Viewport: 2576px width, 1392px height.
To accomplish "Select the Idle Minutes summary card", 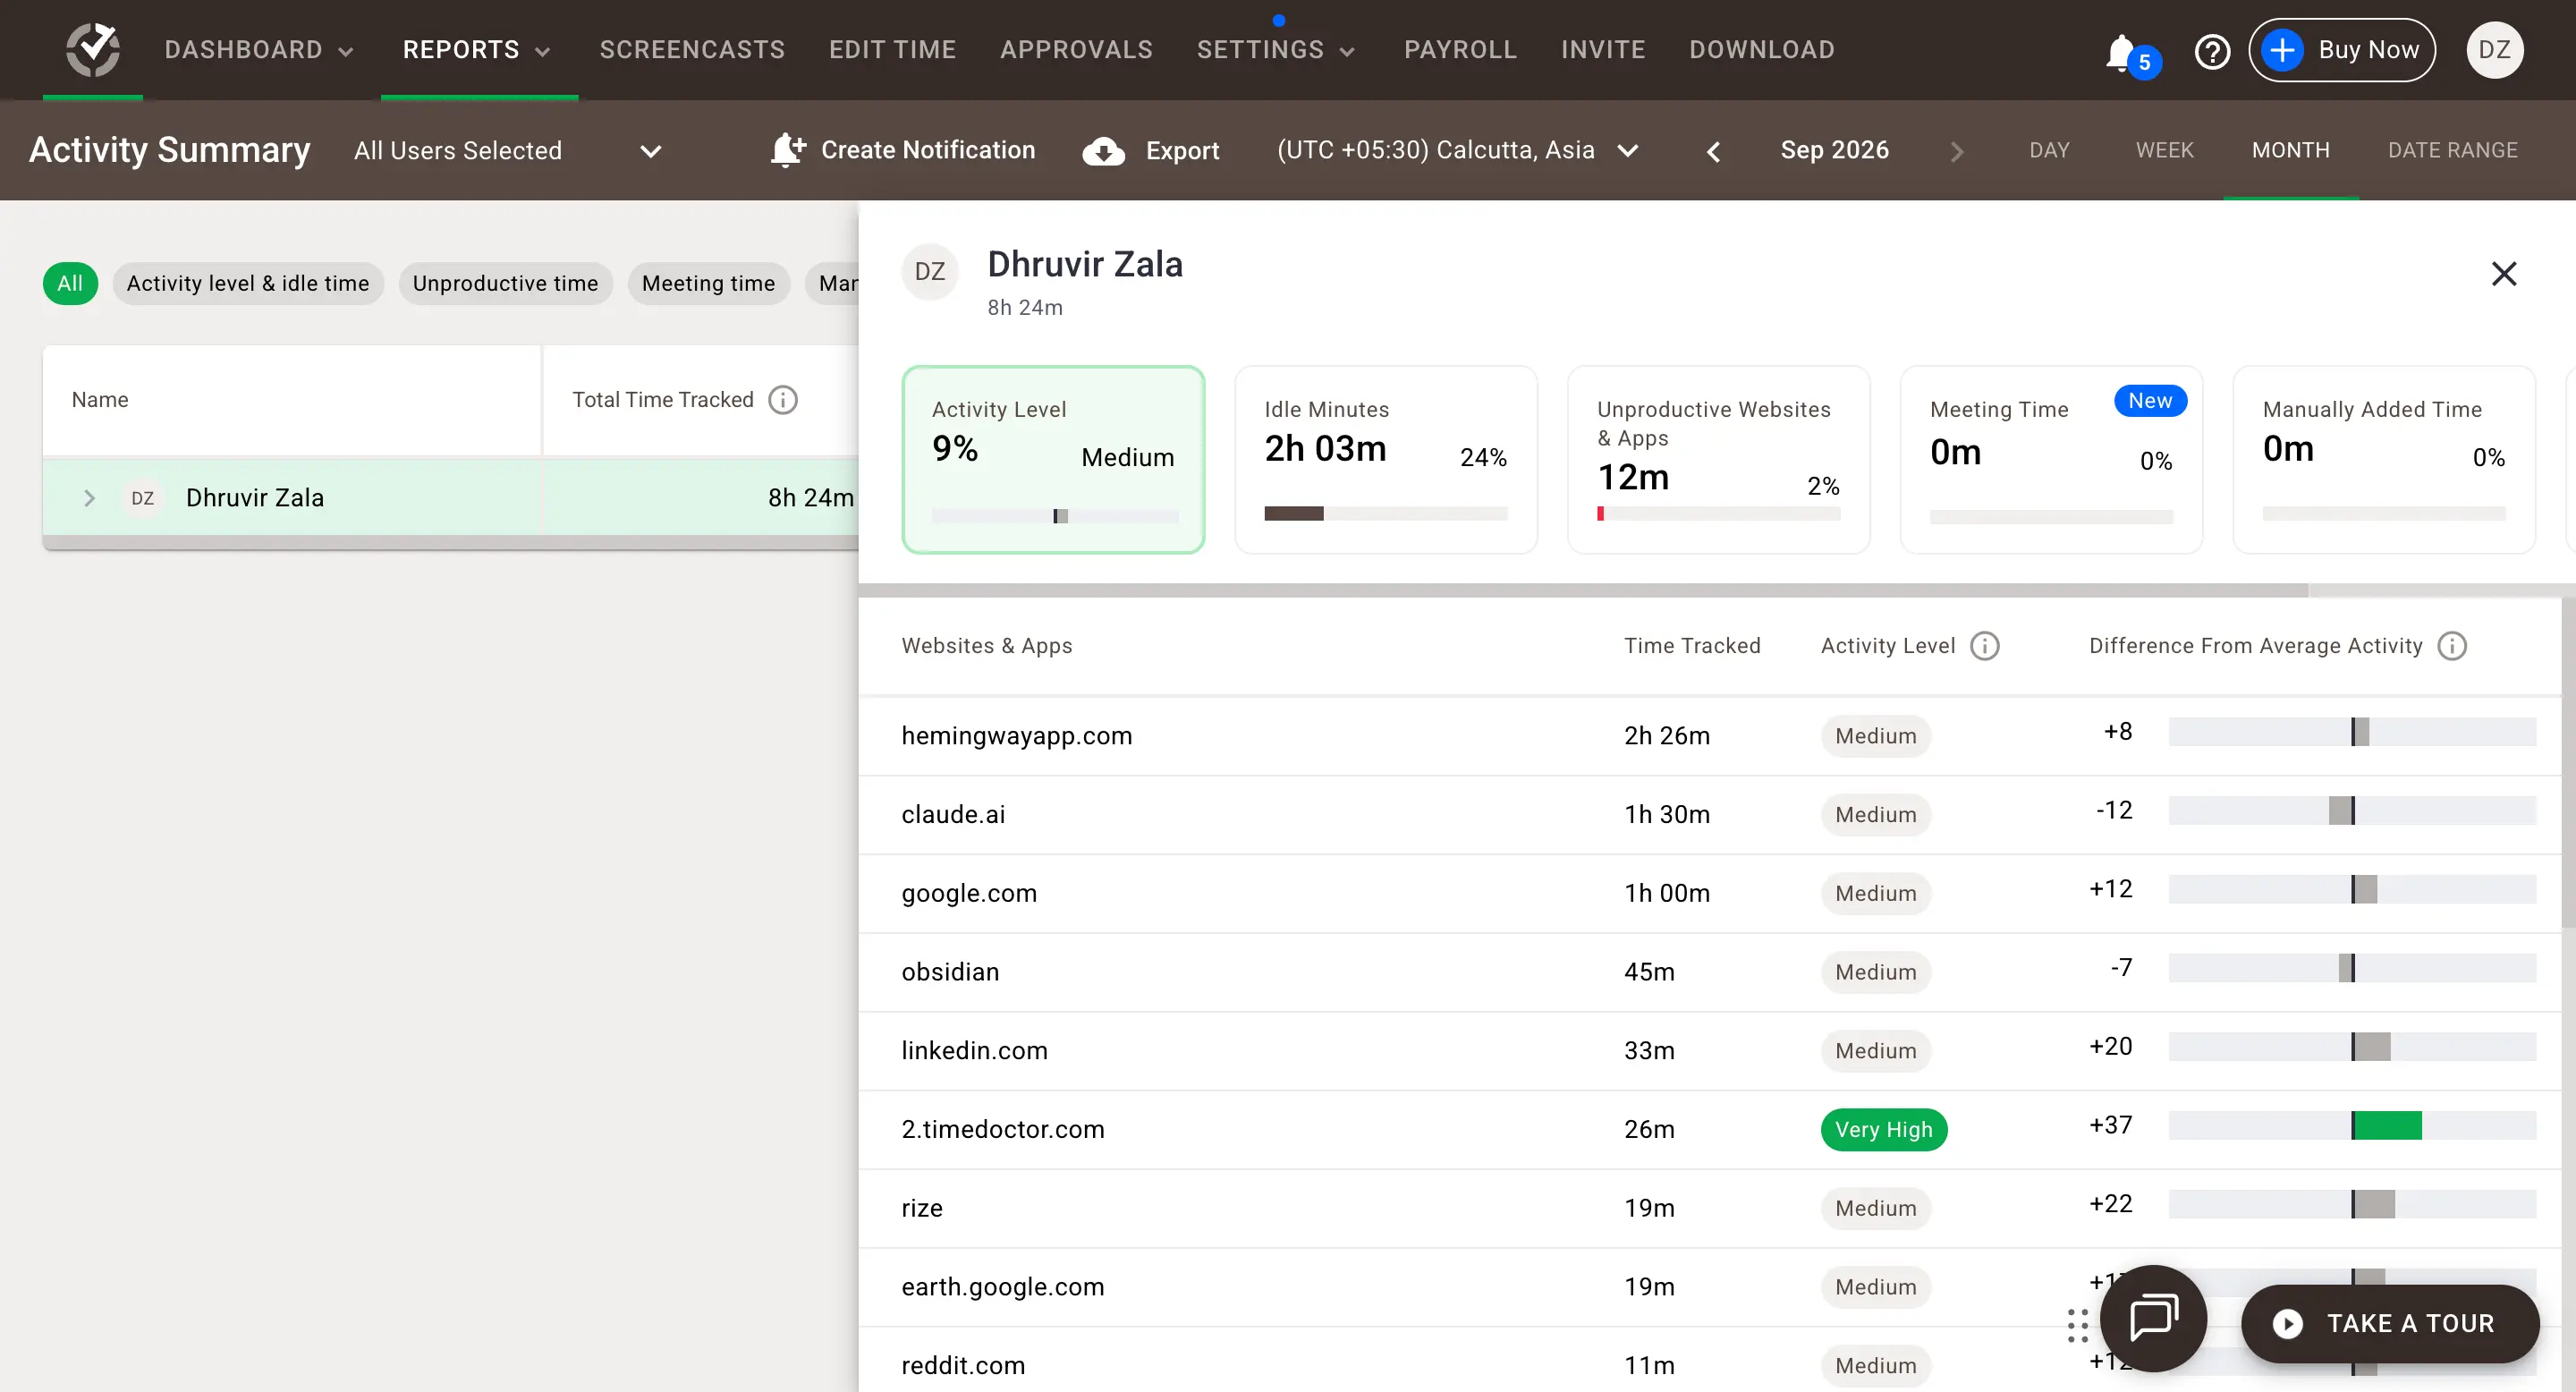I will [x=1386, y=459].
